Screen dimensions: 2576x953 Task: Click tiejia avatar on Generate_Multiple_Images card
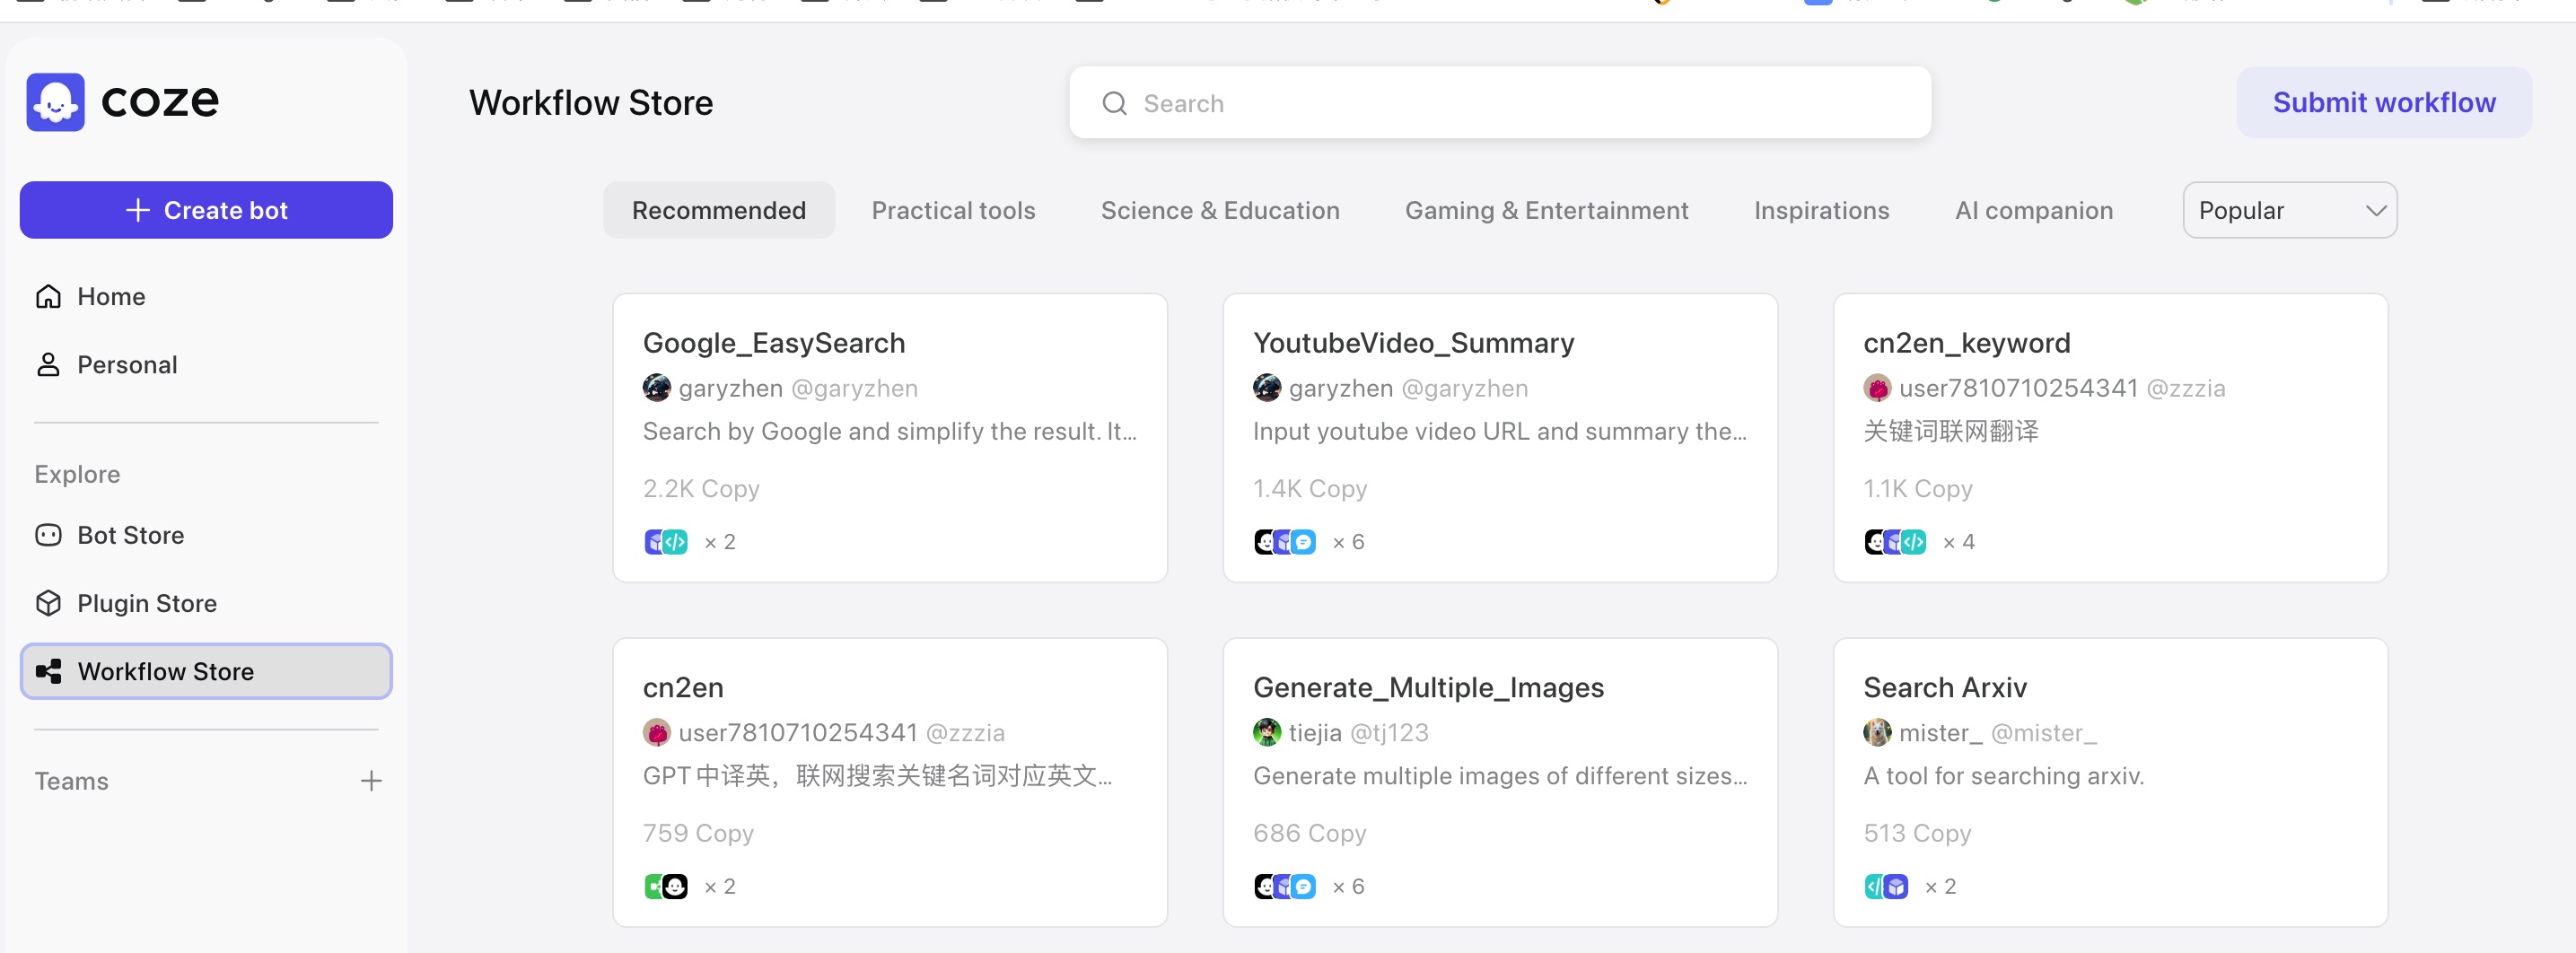[x=1266, y=733]
